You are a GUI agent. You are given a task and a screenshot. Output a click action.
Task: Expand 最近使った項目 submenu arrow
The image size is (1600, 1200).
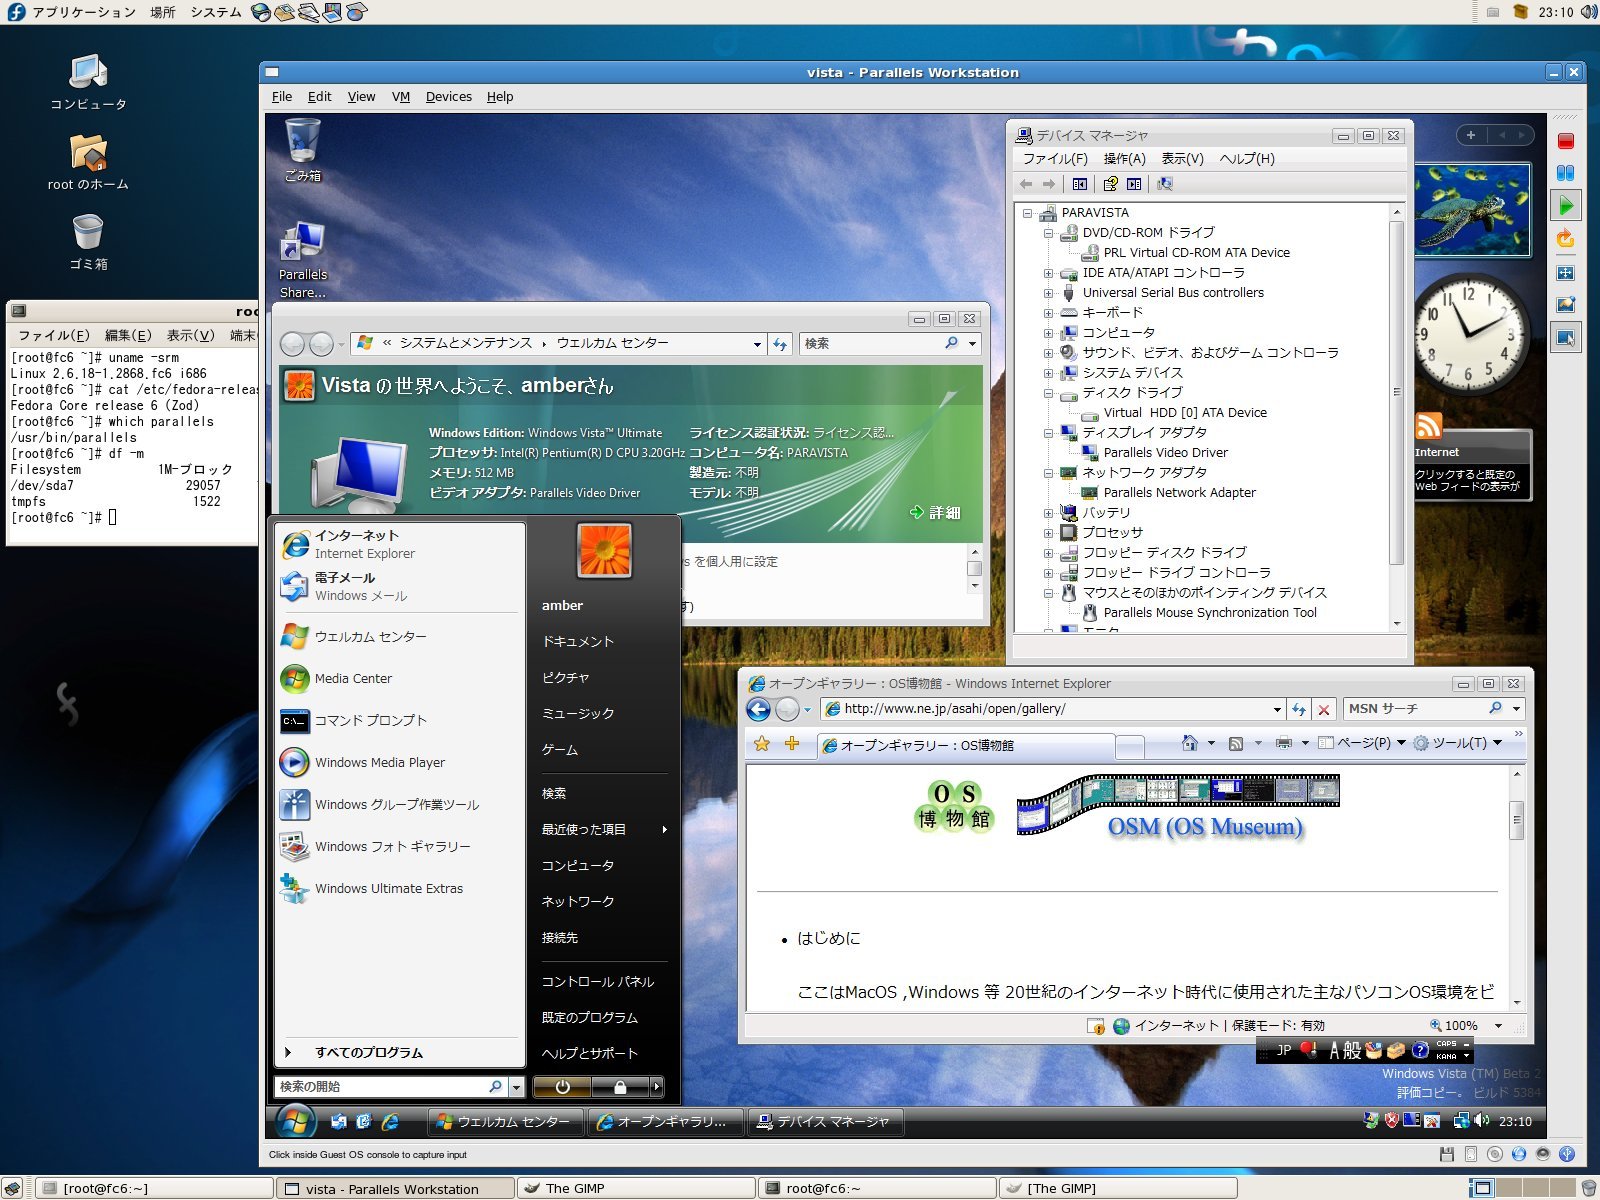point(664,829)
